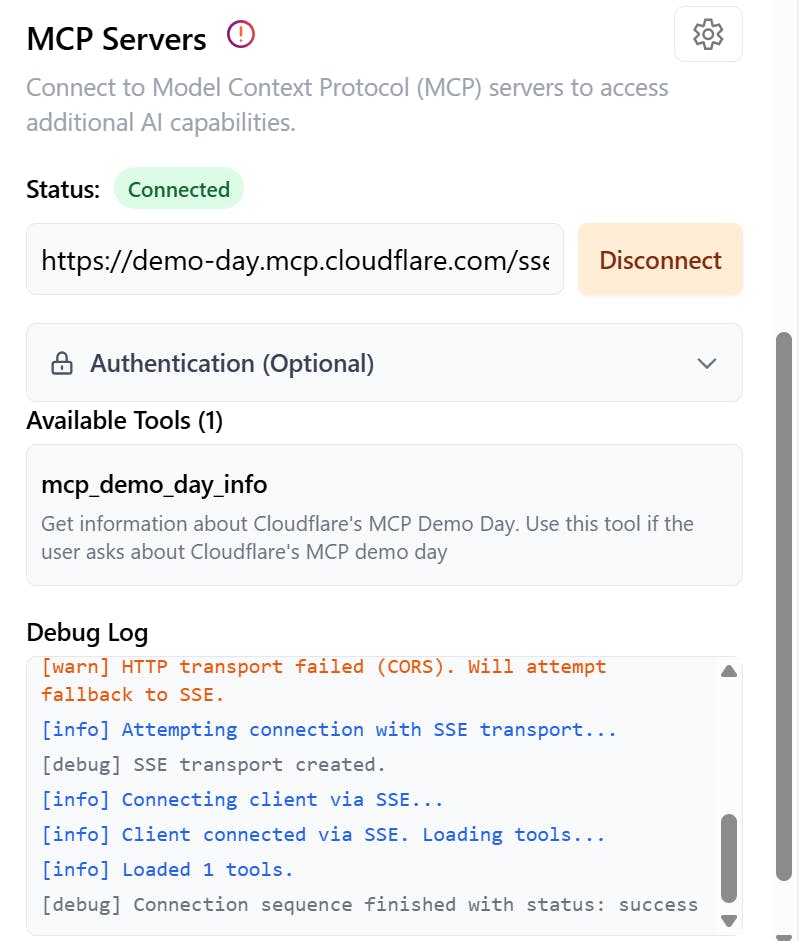Click the HTTP transport failed warning log line
799x941 pixels.
(x=323, y=680)
